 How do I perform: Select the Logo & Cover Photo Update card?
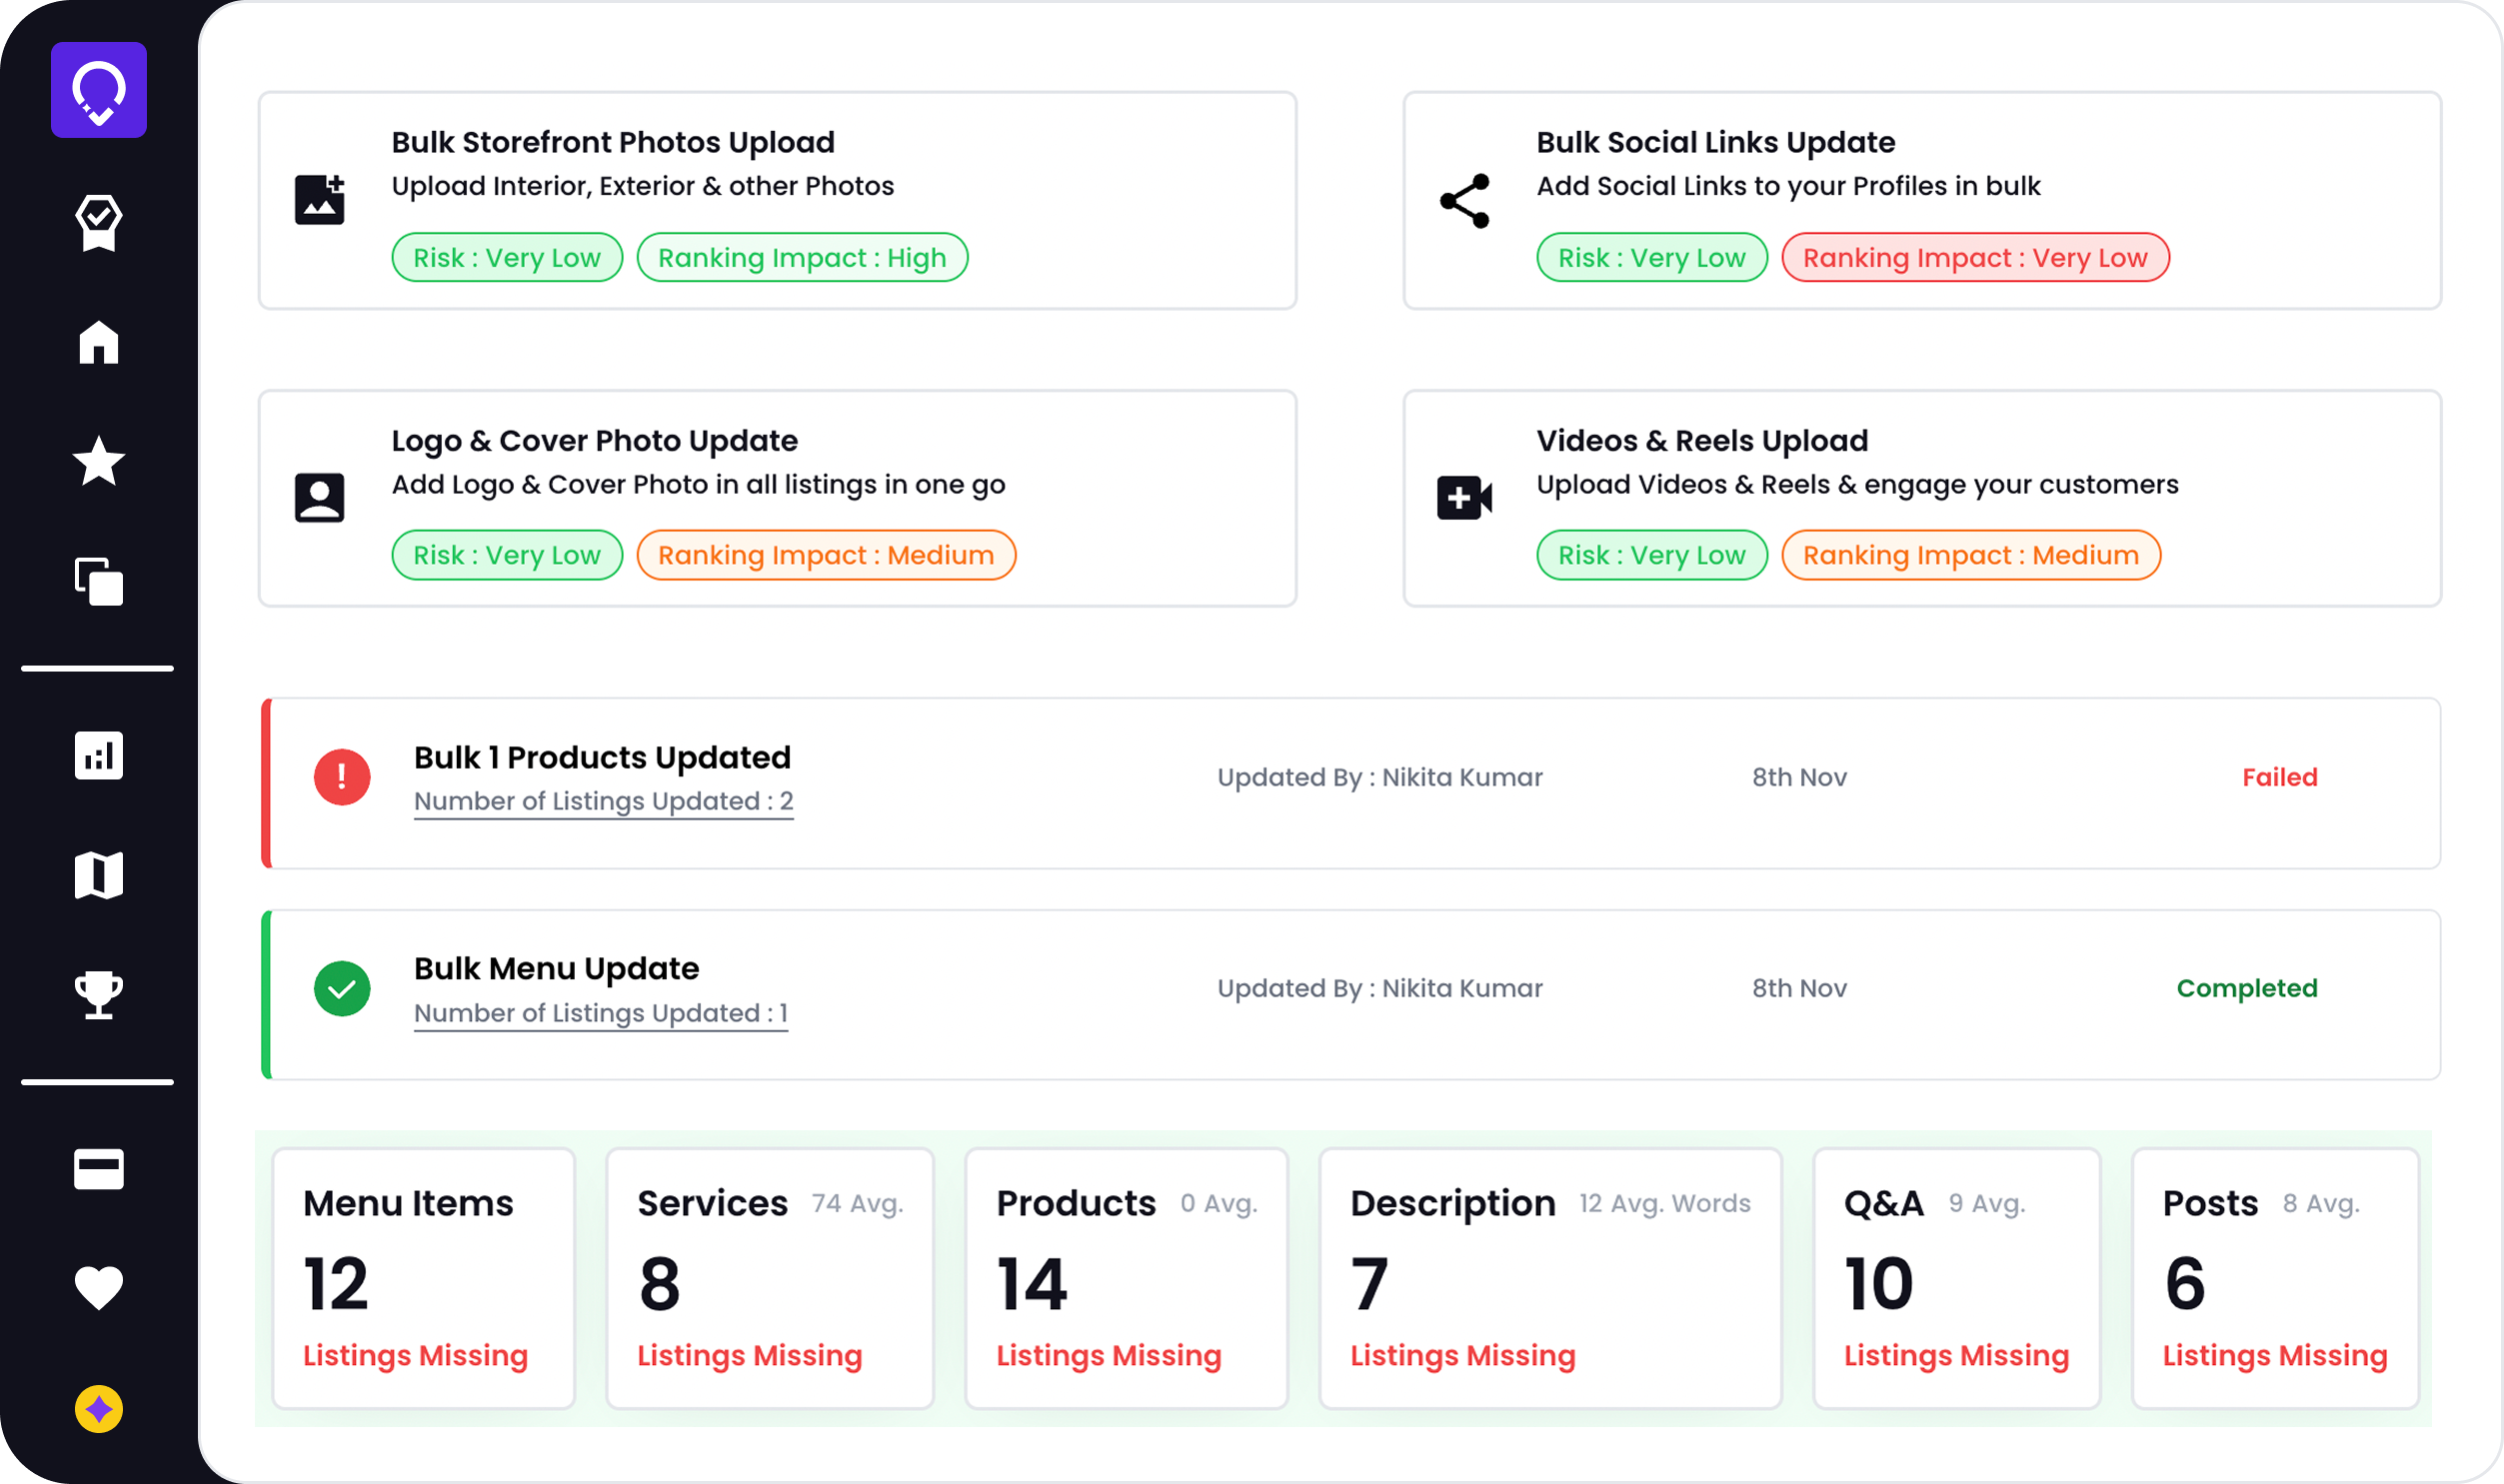click(777, 498)
